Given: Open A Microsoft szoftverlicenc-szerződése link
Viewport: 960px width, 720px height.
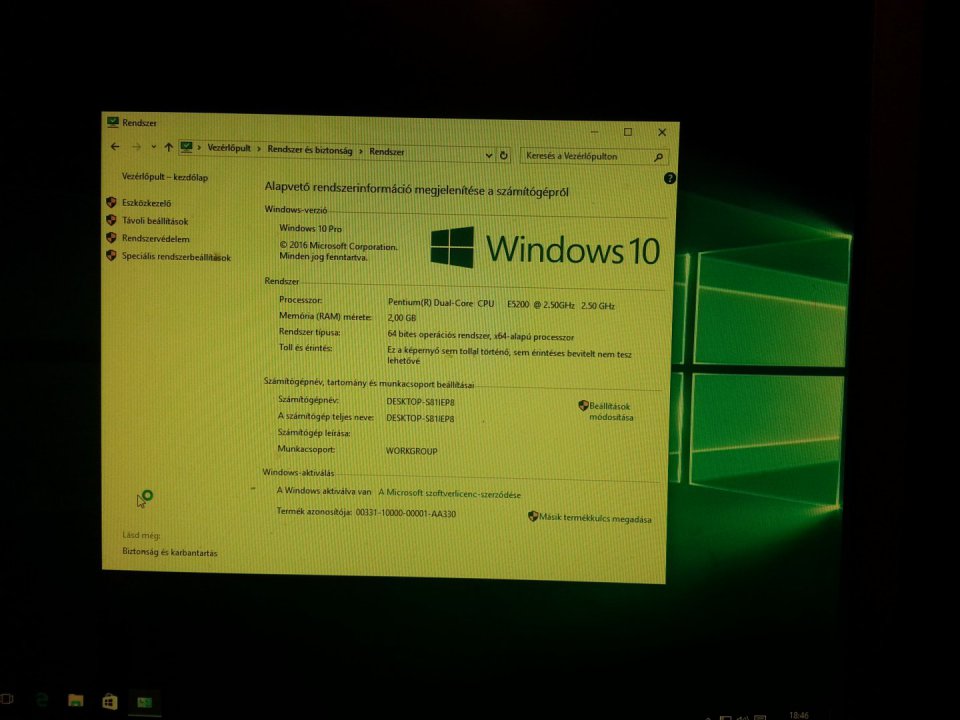Looking at the screenshot, I should (449, 493).
